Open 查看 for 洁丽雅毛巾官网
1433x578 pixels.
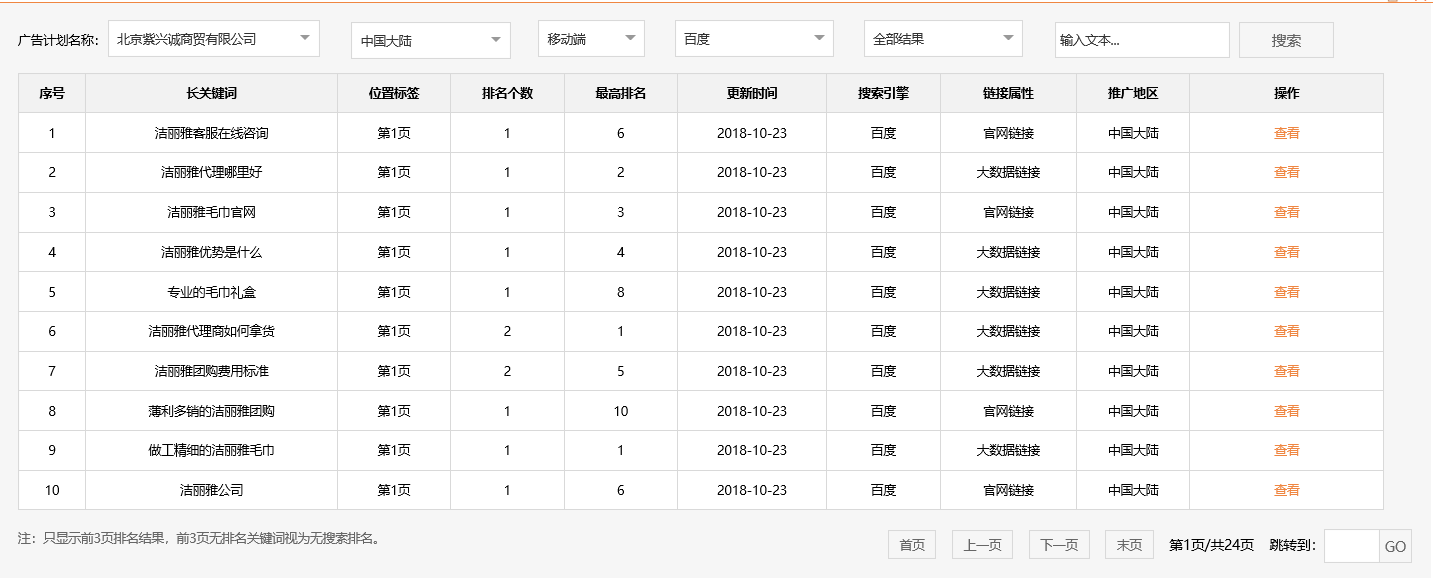pos(1285,211)
